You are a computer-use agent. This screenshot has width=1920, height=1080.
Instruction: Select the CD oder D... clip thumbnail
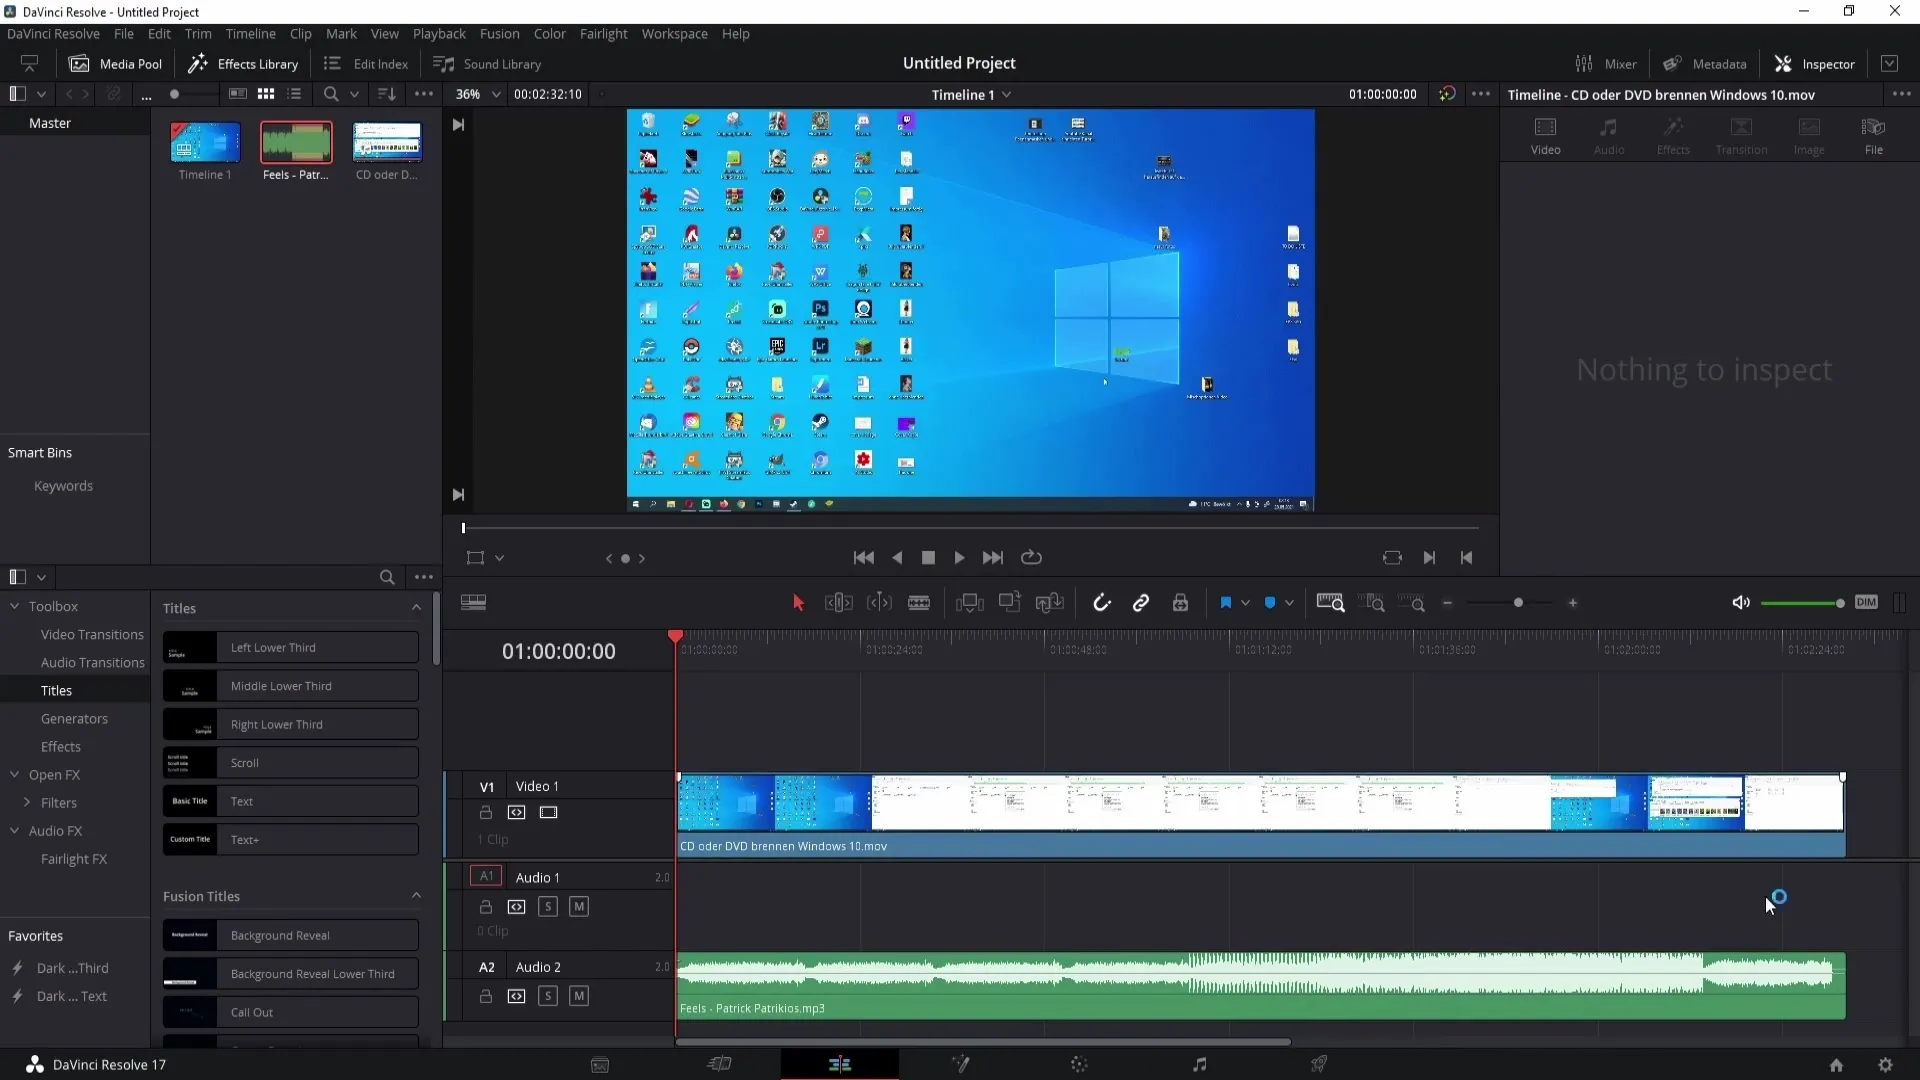point(387,142)
